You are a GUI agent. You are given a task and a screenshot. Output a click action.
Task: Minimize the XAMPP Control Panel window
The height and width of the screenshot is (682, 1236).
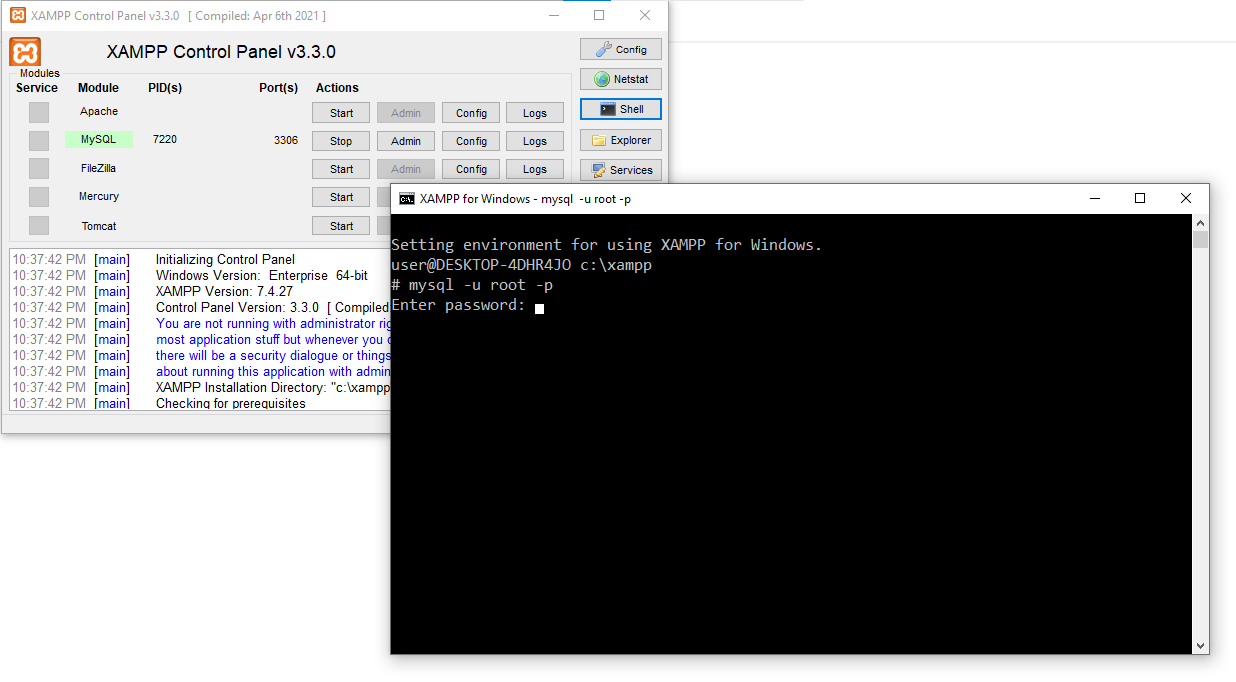pos(553,15)
